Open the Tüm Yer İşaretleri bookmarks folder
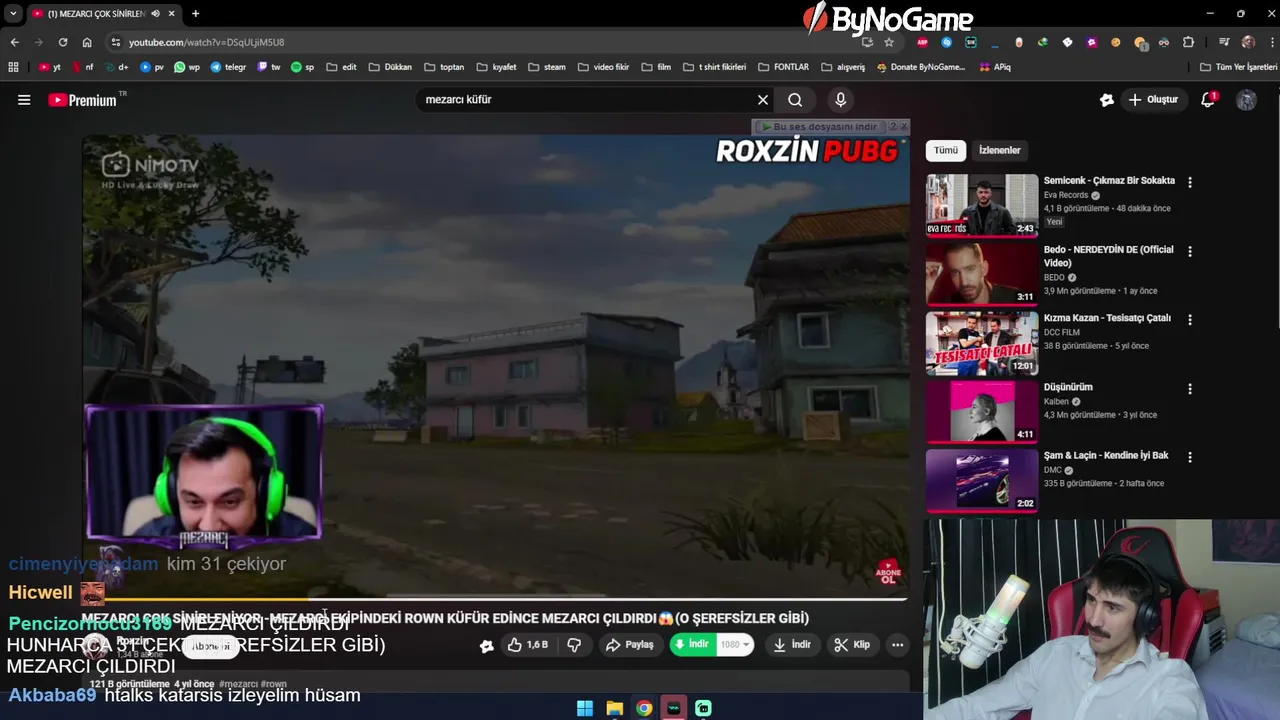The height and width of the screenshot is (720, 1280). pos(1238,67)
